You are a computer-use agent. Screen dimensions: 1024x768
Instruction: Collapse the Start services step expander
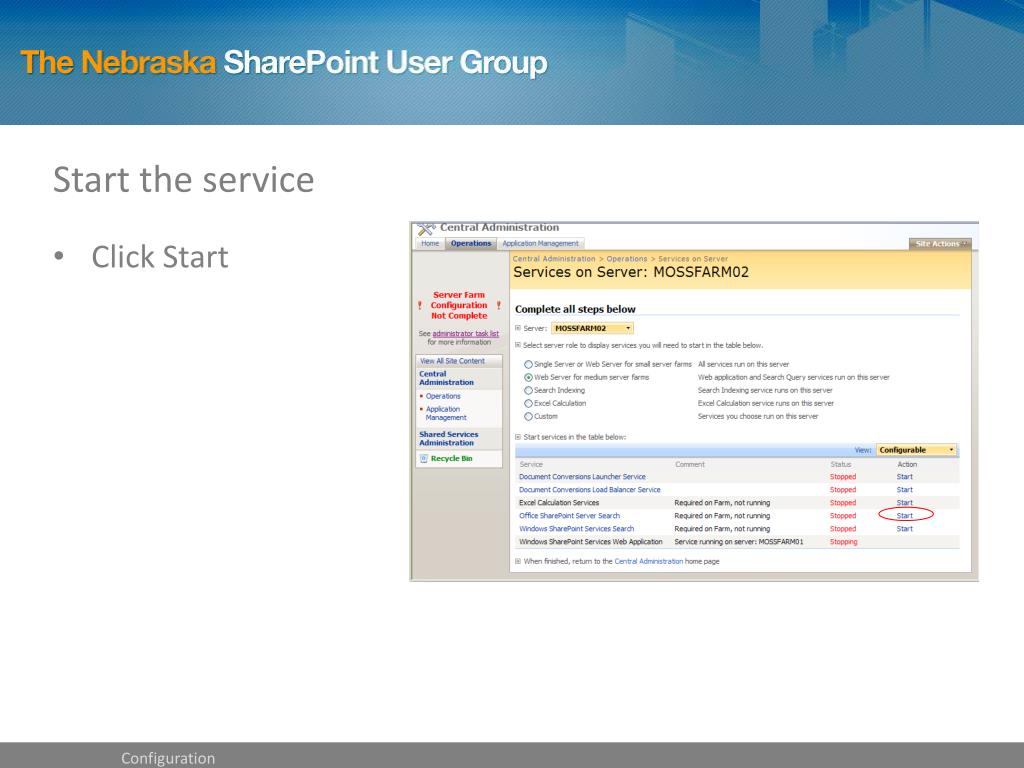[x=518, y=437]
